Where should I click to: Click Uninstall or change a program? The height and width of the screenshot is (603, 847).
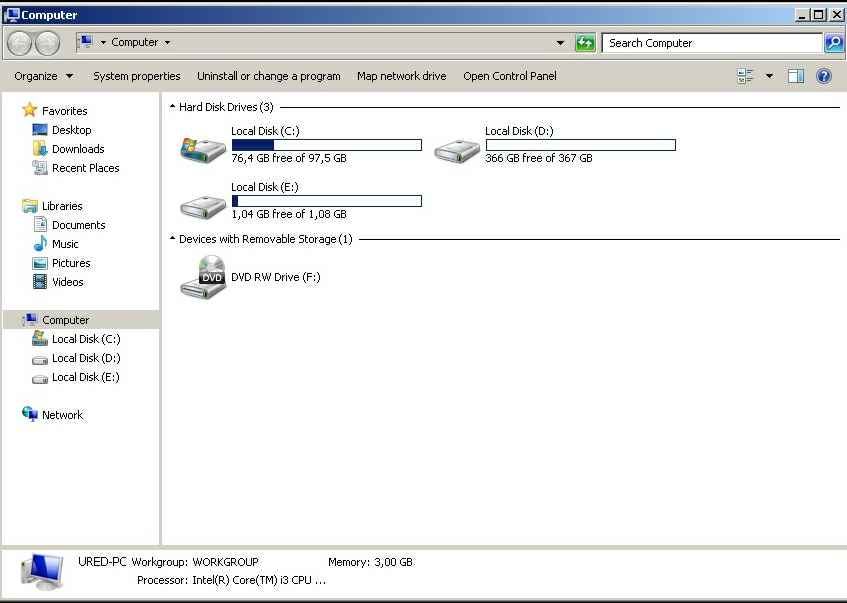pyautogui.click(x=268, y=76)
